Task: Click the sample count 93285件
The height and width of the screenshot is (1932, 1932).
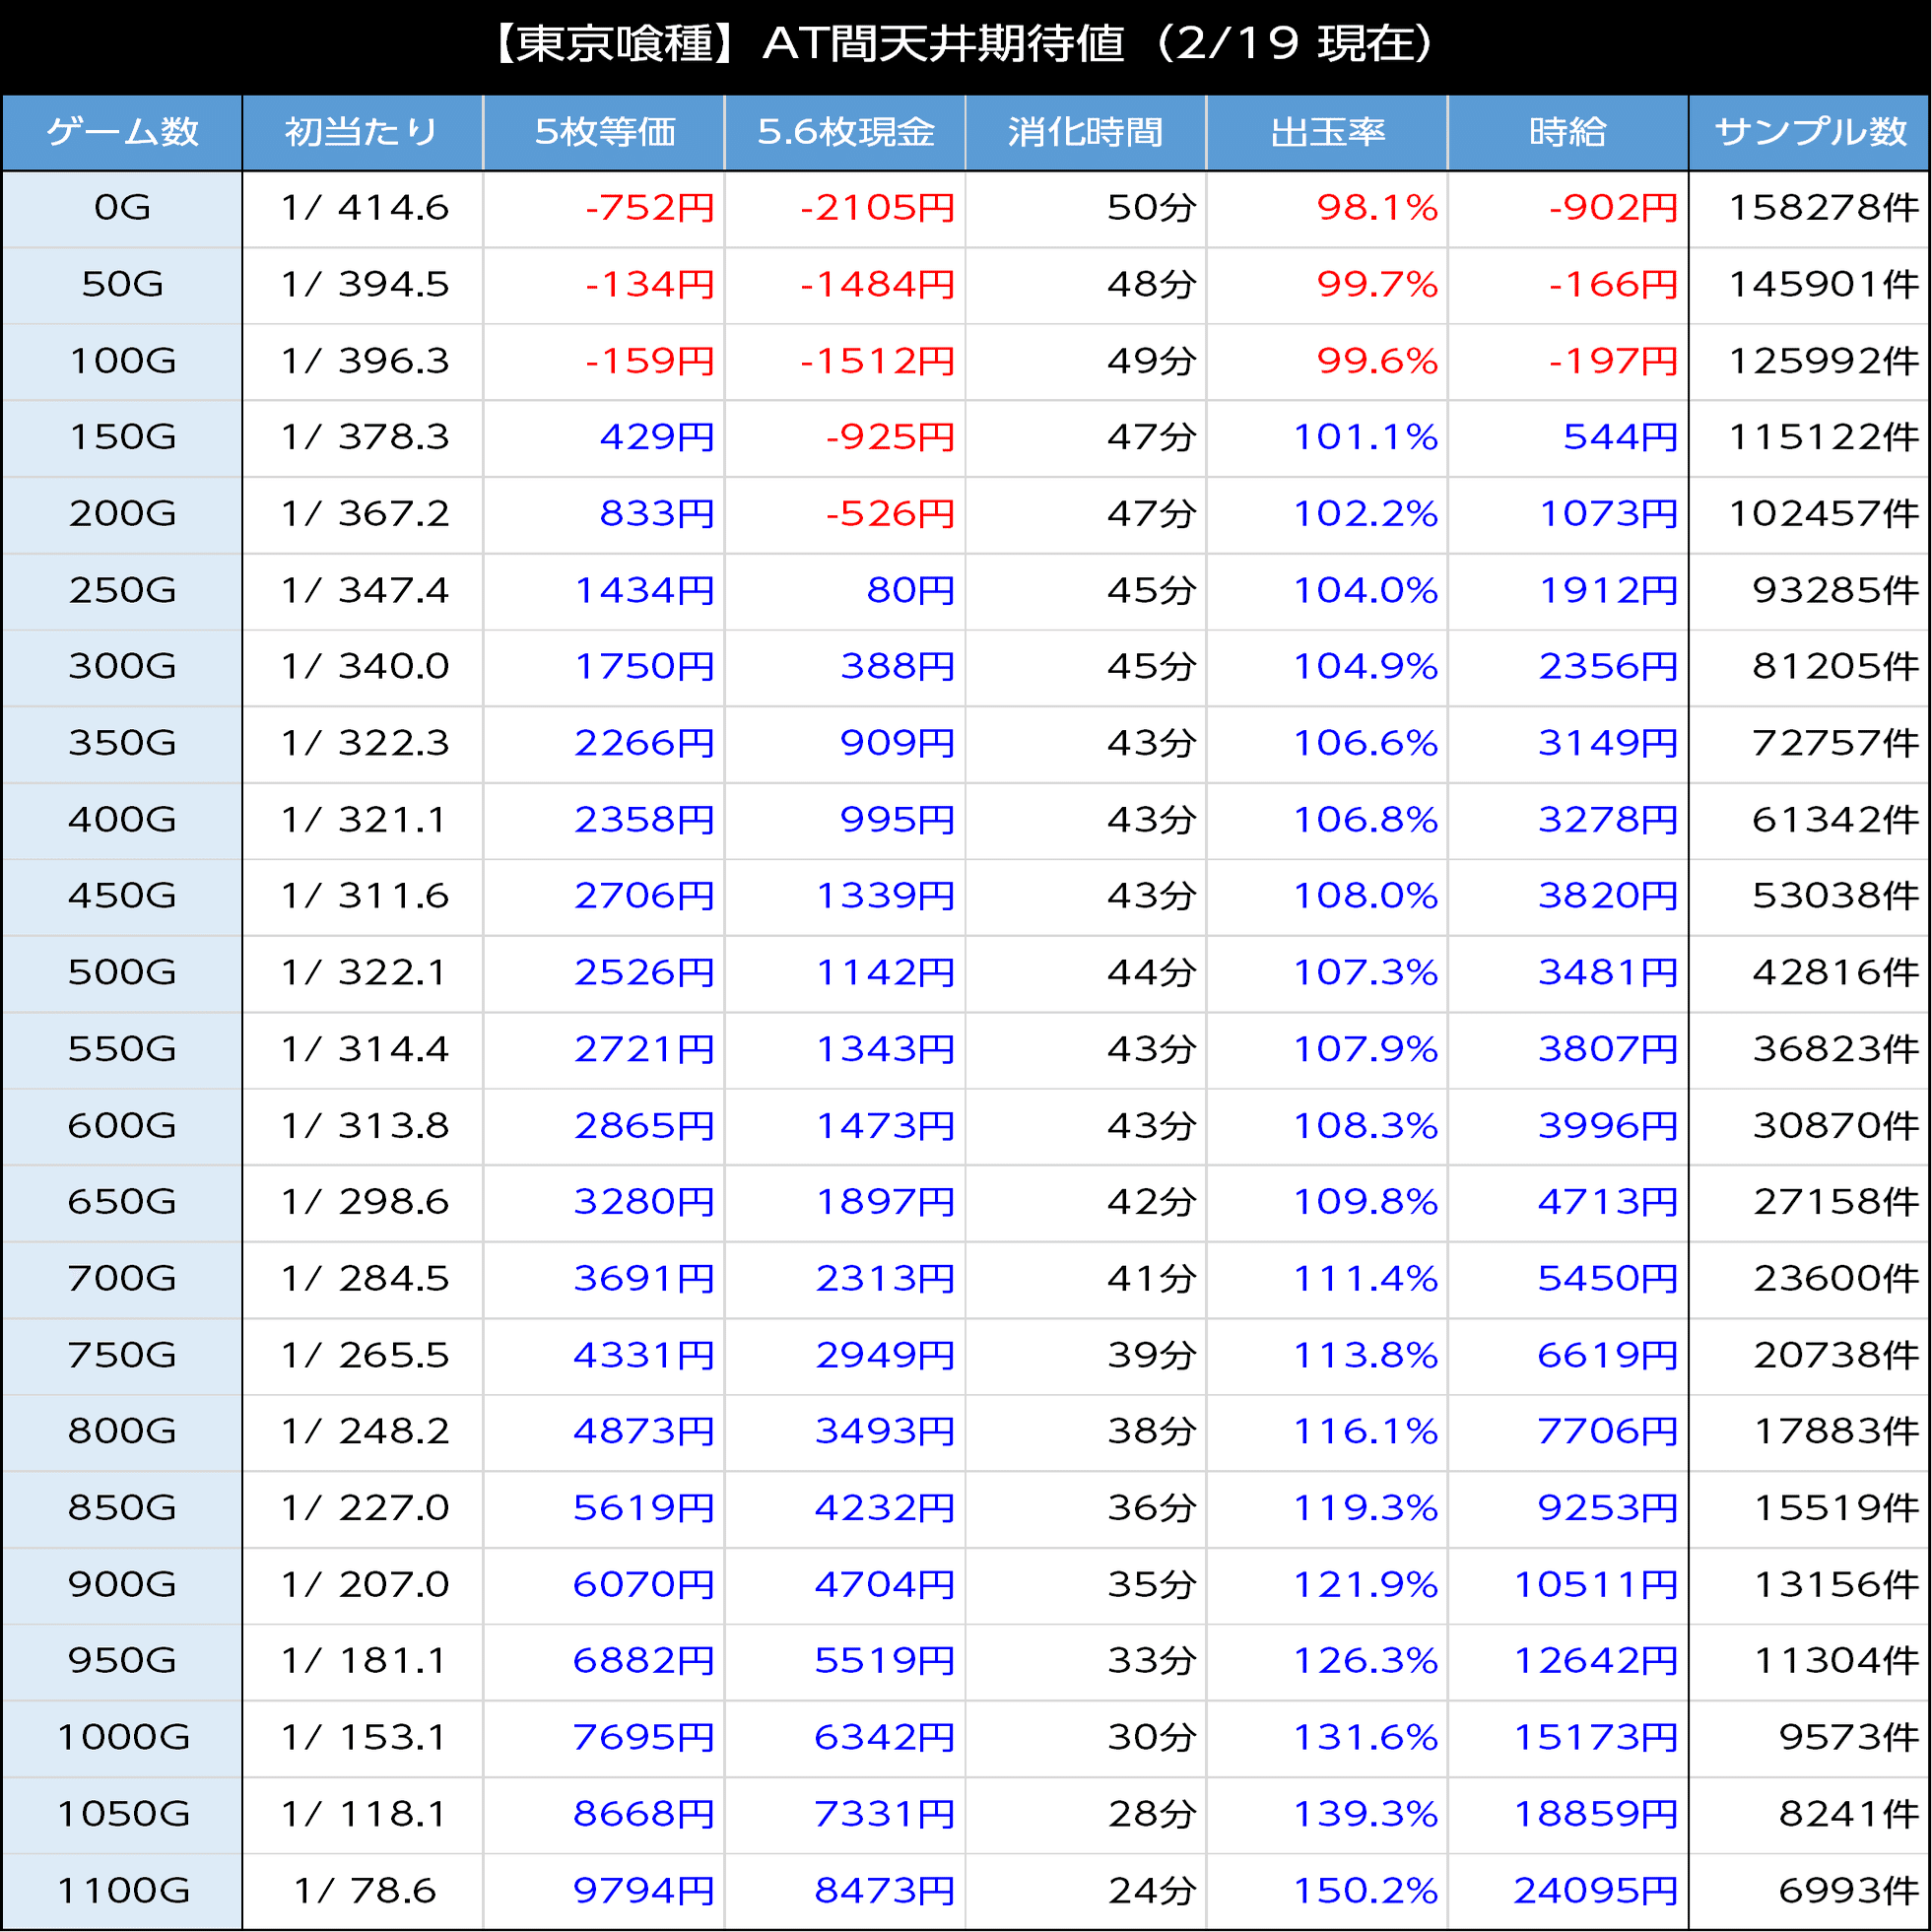Action: click(x=1836, y=590)
